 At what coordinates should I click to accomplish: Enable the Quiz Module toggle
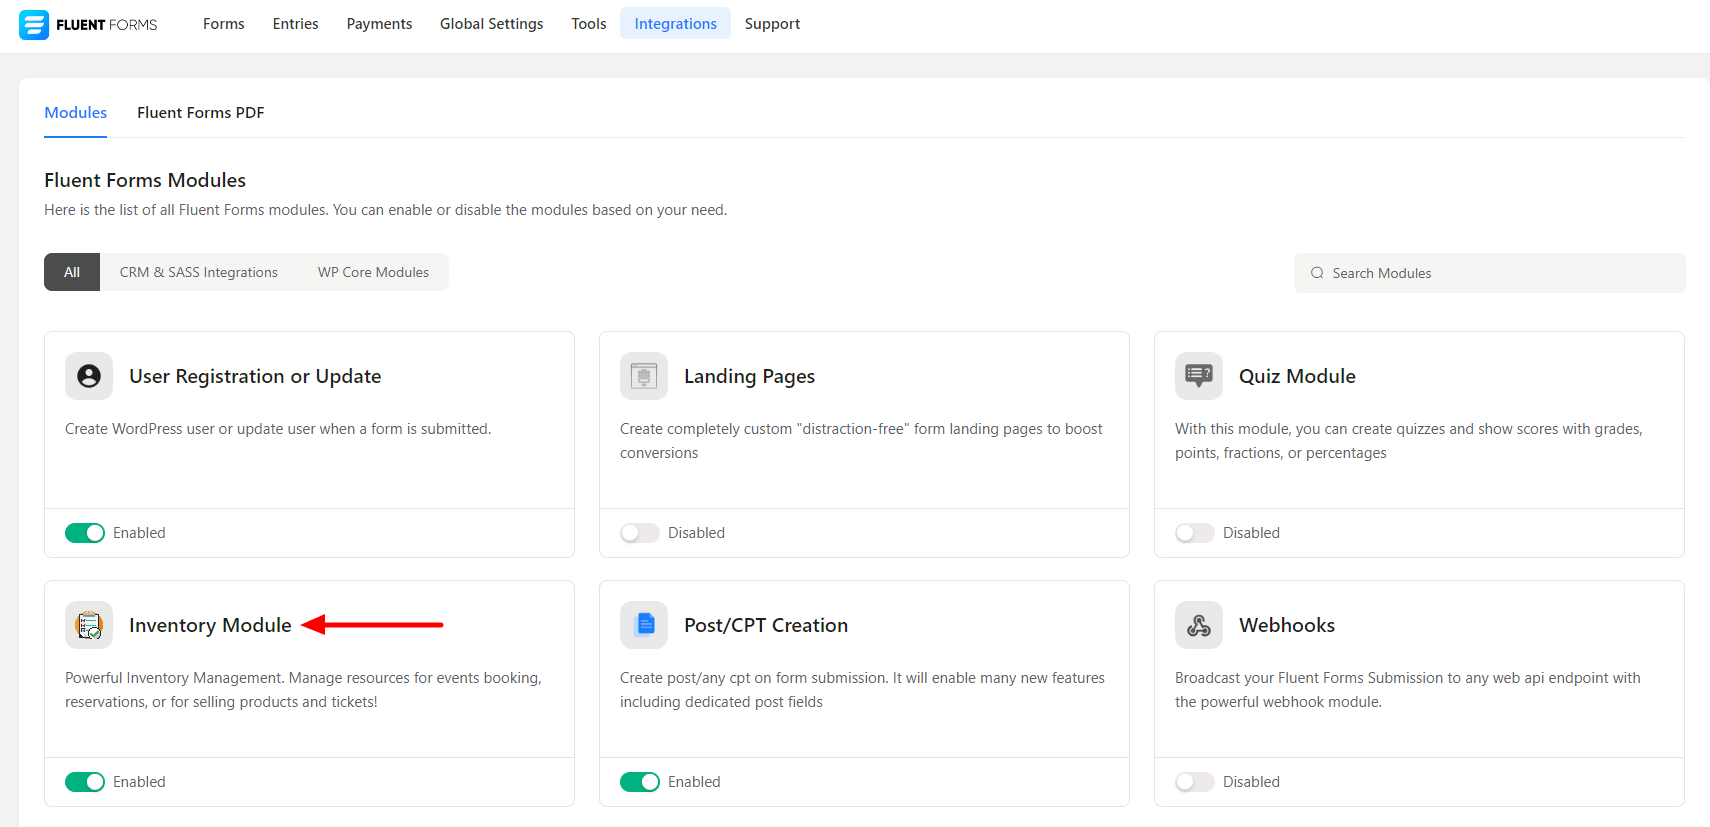tap(1194, 533)
